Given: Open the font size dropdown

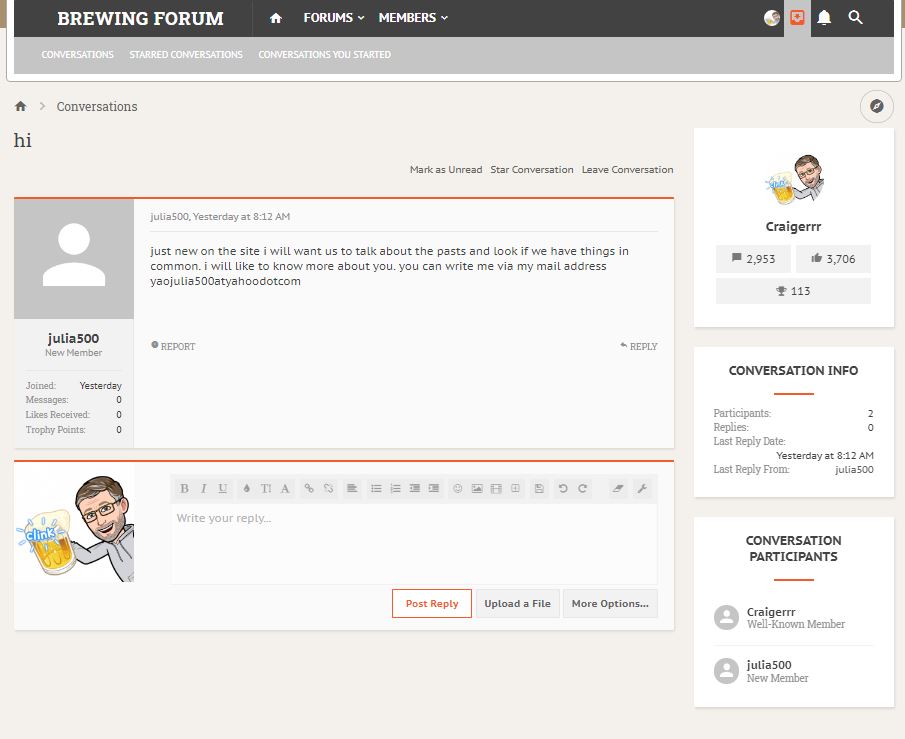Looking at the screenshot, I should pos(266,489).
